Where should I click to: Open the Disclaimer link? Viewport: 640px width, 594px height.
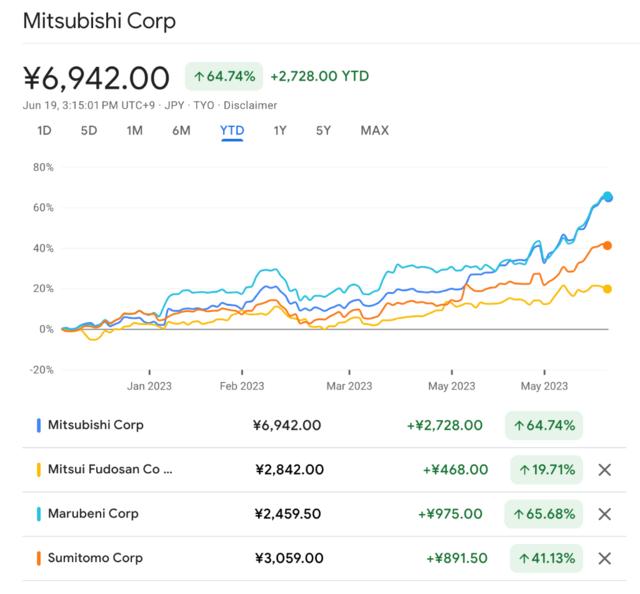point(253,105)
